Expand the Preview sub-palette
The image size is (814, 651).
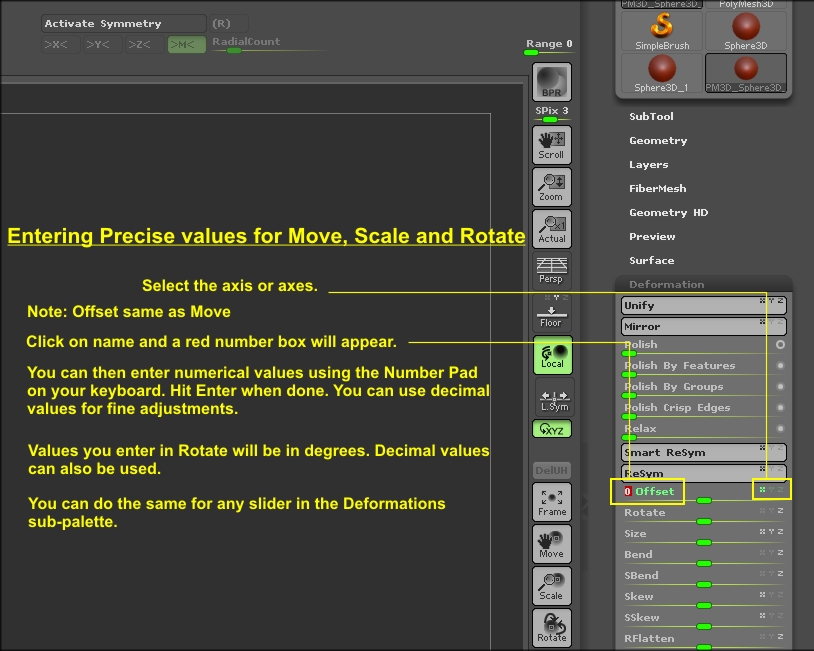pyautogui.click(x=652, y=236)
